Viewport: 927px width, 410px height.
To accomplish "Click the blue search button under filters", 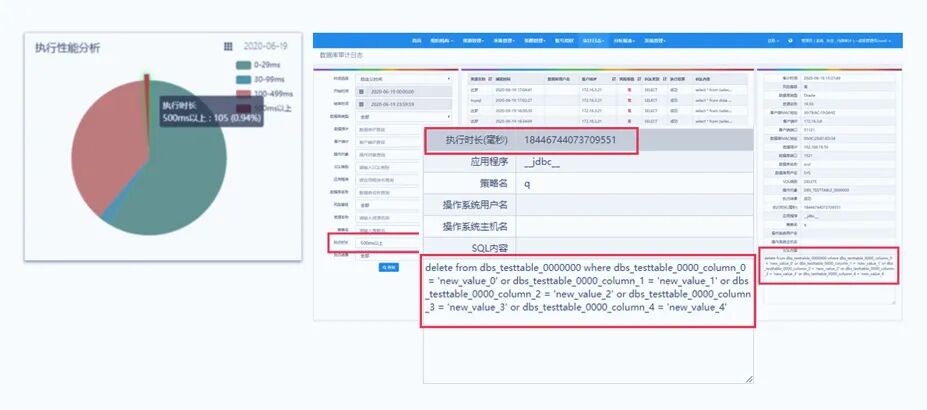I will pyautogui.click(x=388, y=268).
